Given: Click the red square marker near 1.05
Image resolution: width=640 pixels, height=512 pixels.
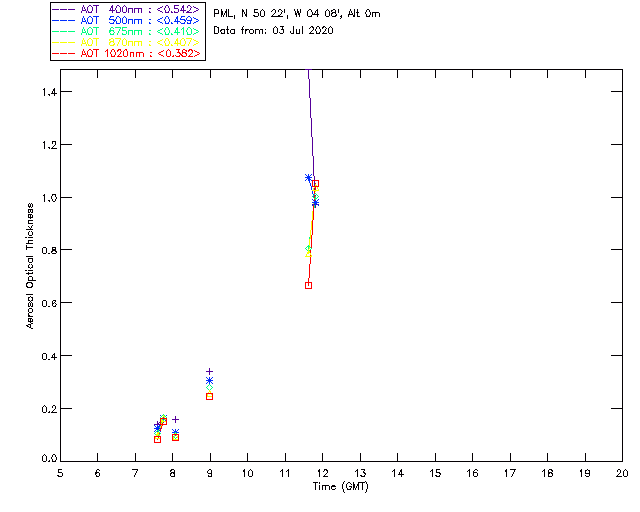Looking at the screenshot, I should click(x=315, y=184).
